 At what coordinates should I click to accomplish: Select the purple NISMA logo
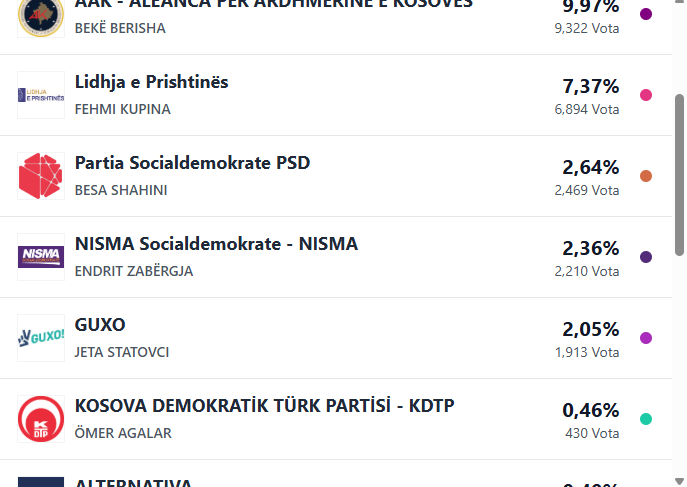[x=41, y=257]
